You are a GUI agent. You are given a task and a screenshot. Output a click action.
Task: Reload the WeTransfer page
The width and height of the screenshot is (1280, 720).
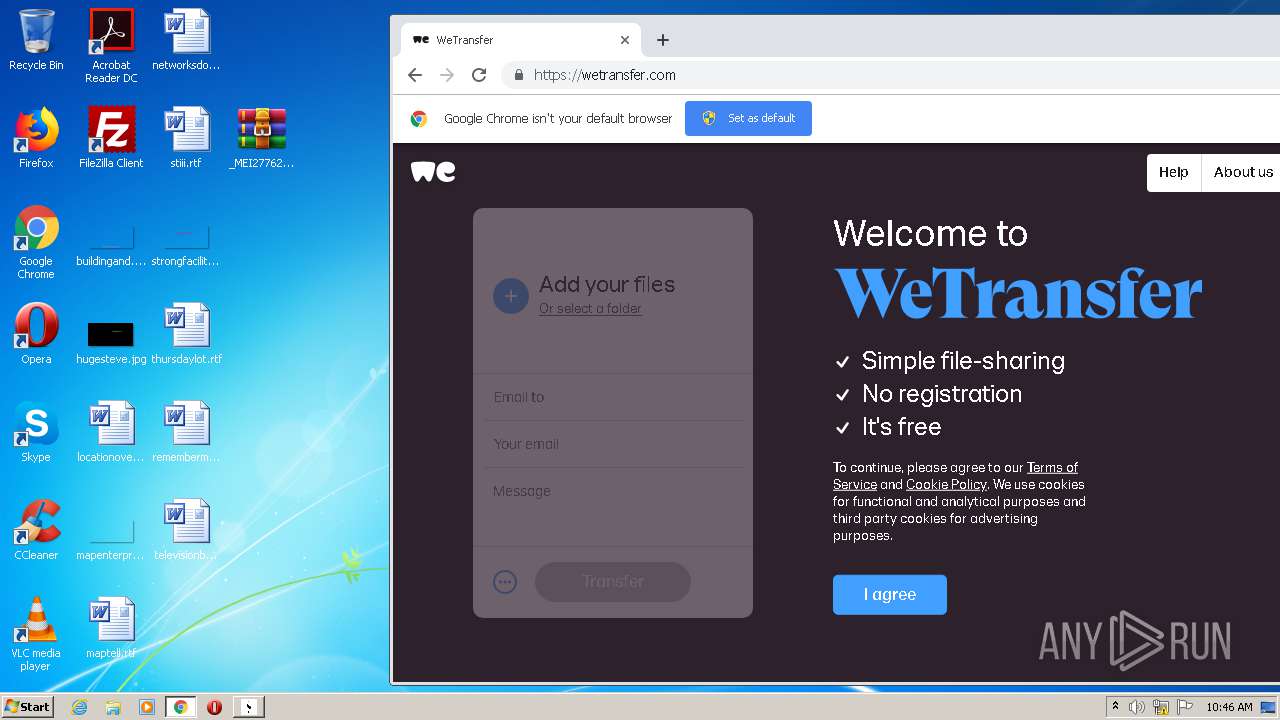coord(479,75)
